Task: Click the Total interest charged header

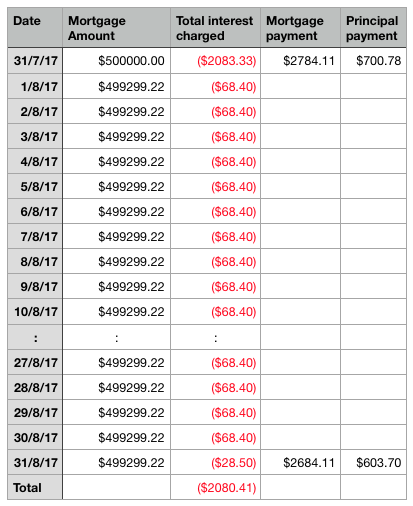Action: [x=215, y=28]
